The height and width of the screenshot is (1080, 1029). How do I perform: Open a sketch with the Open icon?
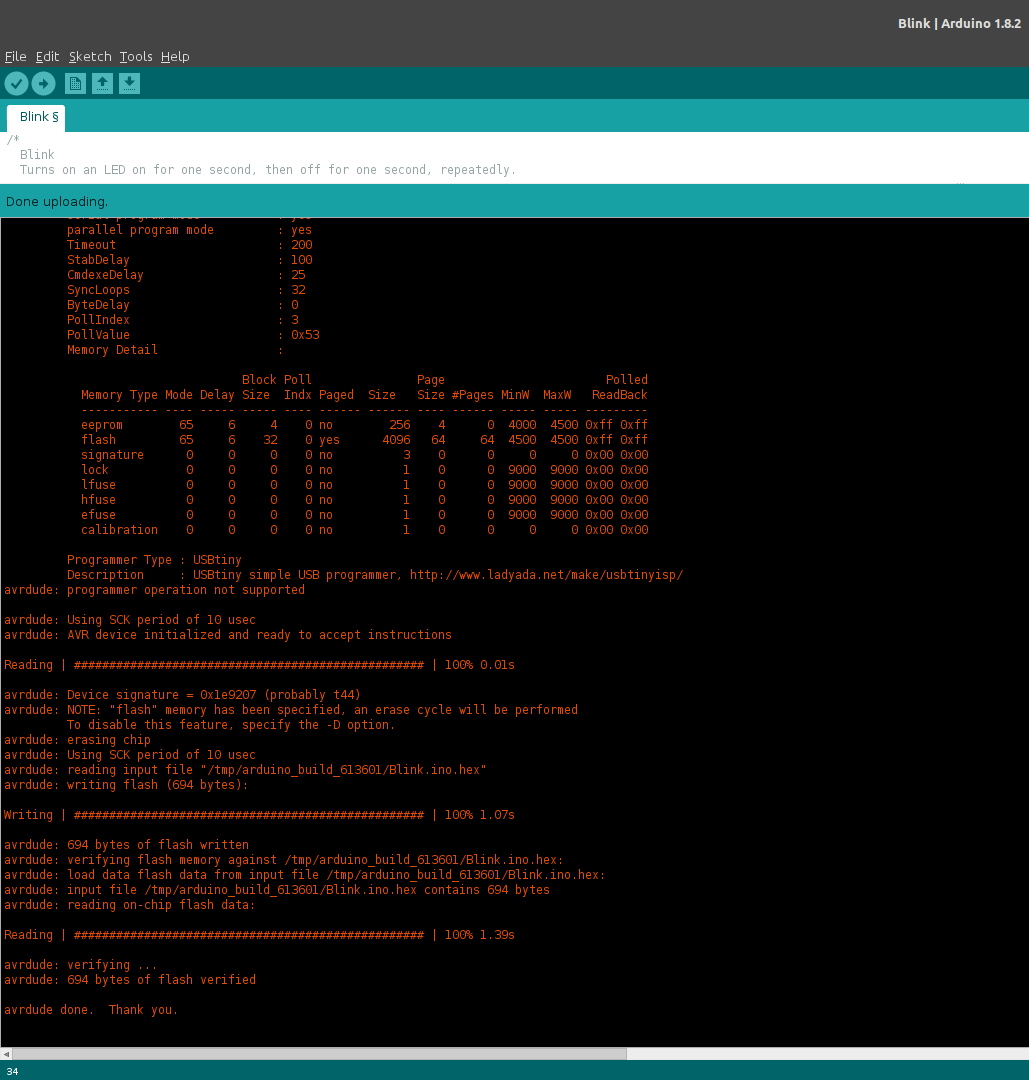pos(103,84)
